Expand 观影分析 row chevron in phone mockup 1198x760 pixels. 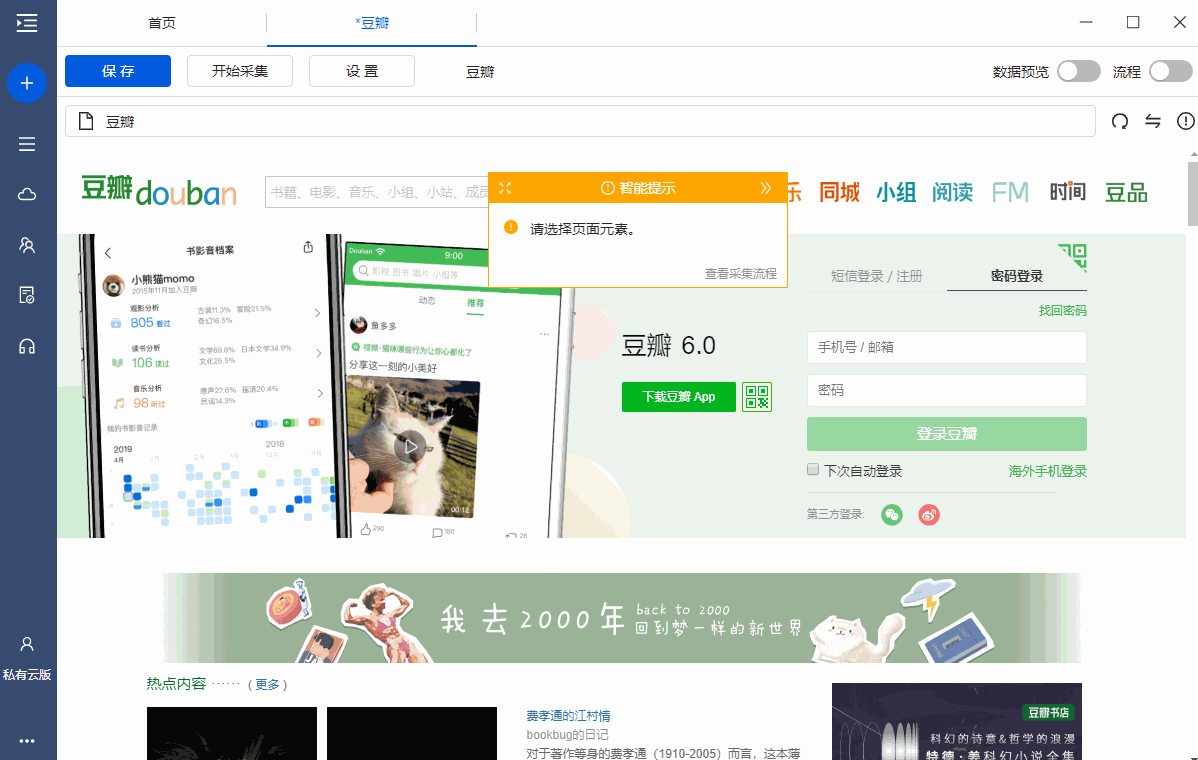click(x=317, y=313)
